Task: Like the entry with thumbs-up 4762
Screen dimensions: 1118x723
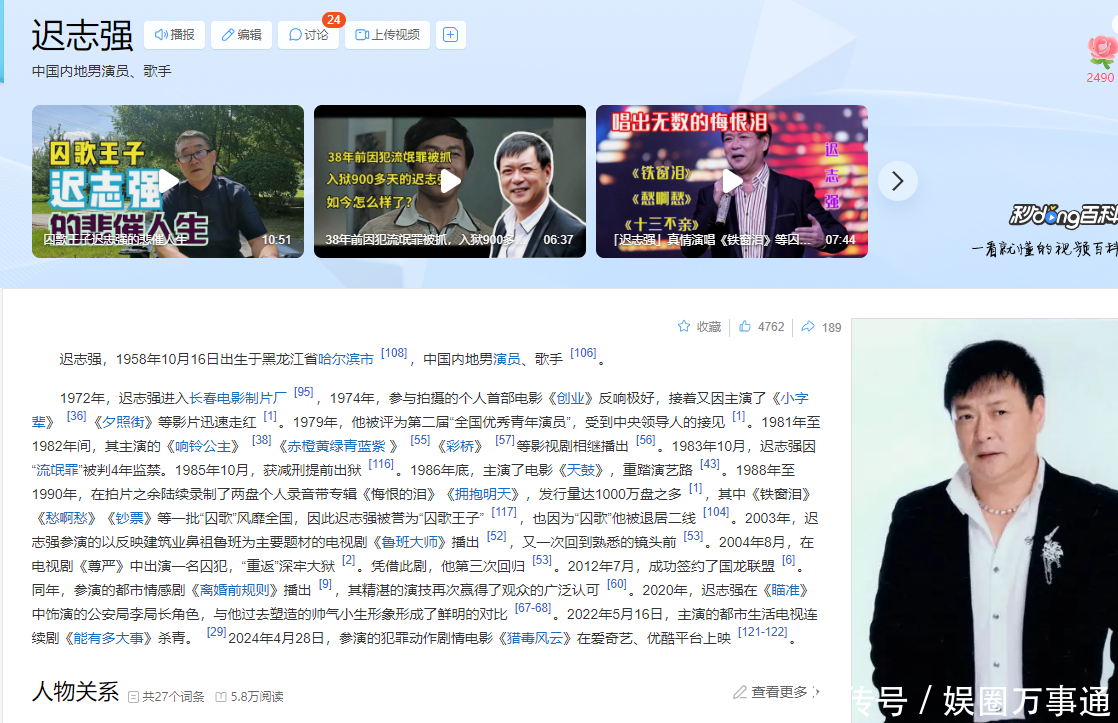Action: (745, 327)
